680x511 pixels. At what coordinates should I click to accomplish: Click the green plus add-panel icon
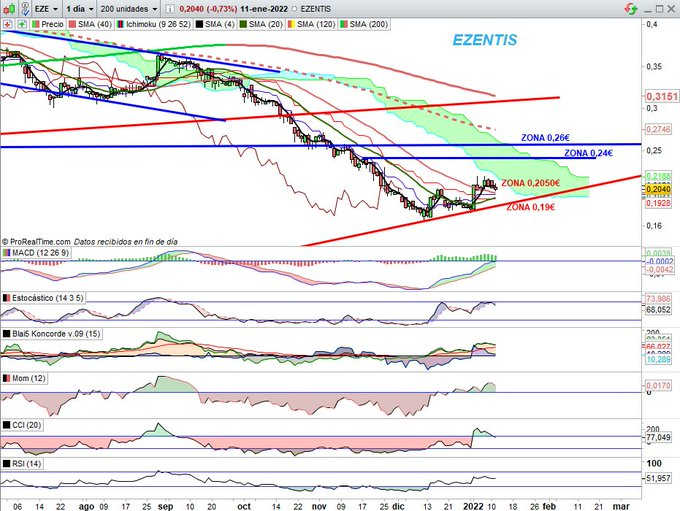click(22, 24)
